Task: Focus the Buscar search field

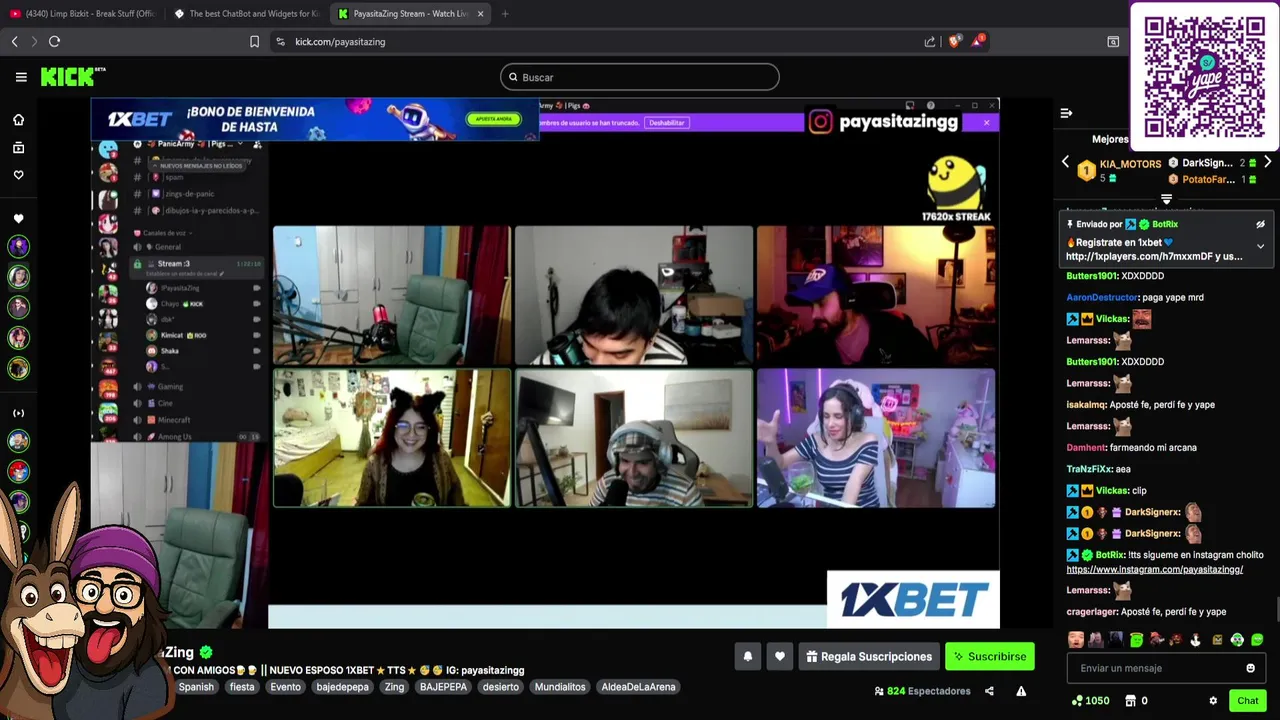Action: coord(640,77)
